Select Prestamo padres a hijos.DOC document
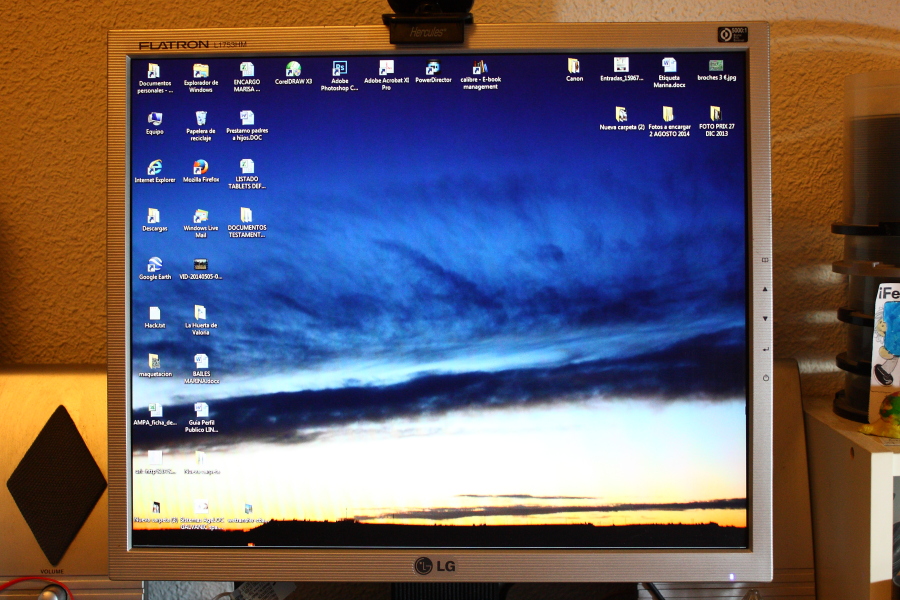 (x=247, y=125)
